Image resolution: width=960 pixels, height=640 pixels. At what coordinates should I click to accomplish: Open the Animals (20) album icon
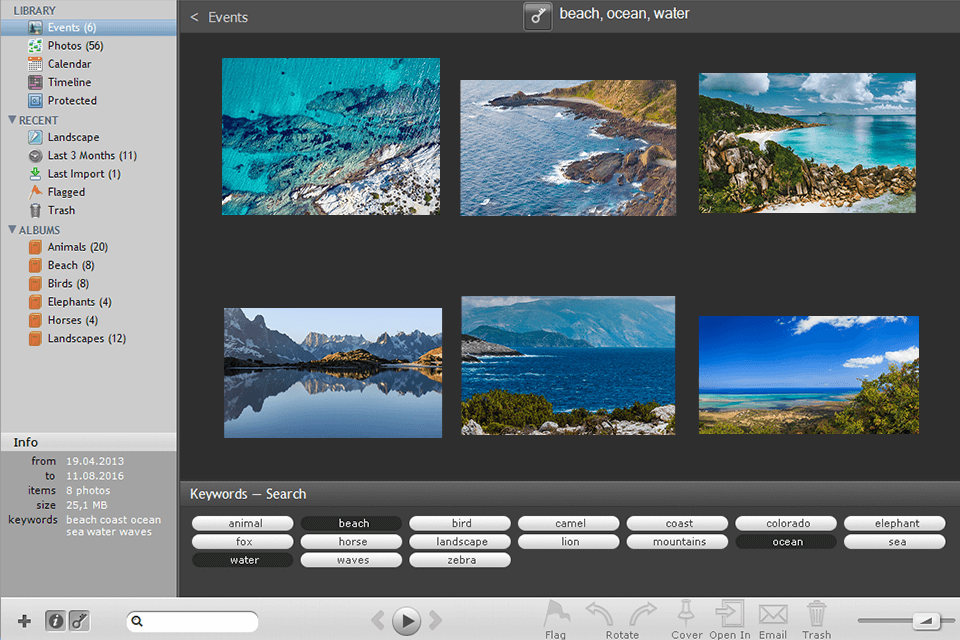pos(36,247)
